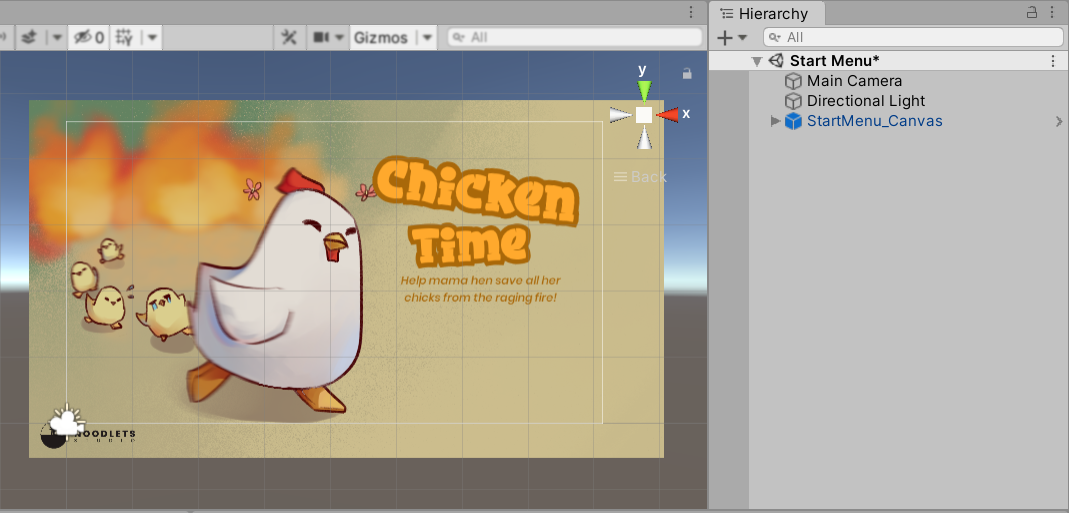Viewport: 1069px width, 513px height.
Task: Open the Hierarchy create (+) menu
Action: 732,37
